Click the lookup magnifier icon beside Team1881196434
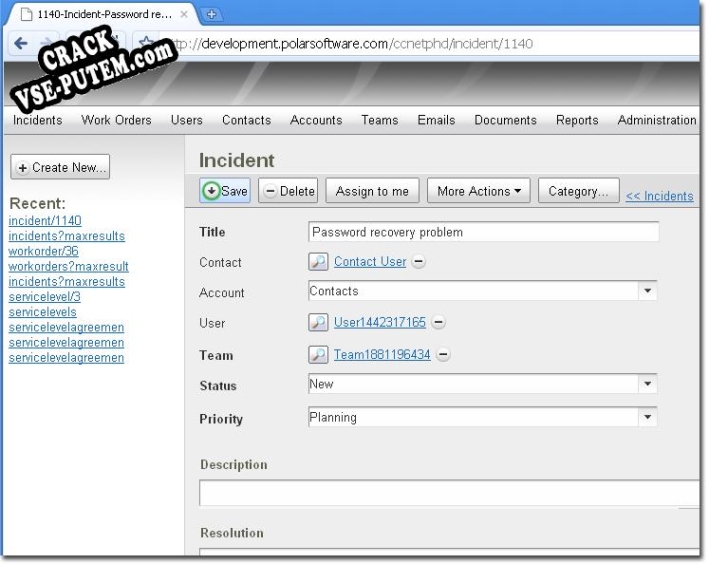Screen dimensions: 709x564 (x=318, y=354)
